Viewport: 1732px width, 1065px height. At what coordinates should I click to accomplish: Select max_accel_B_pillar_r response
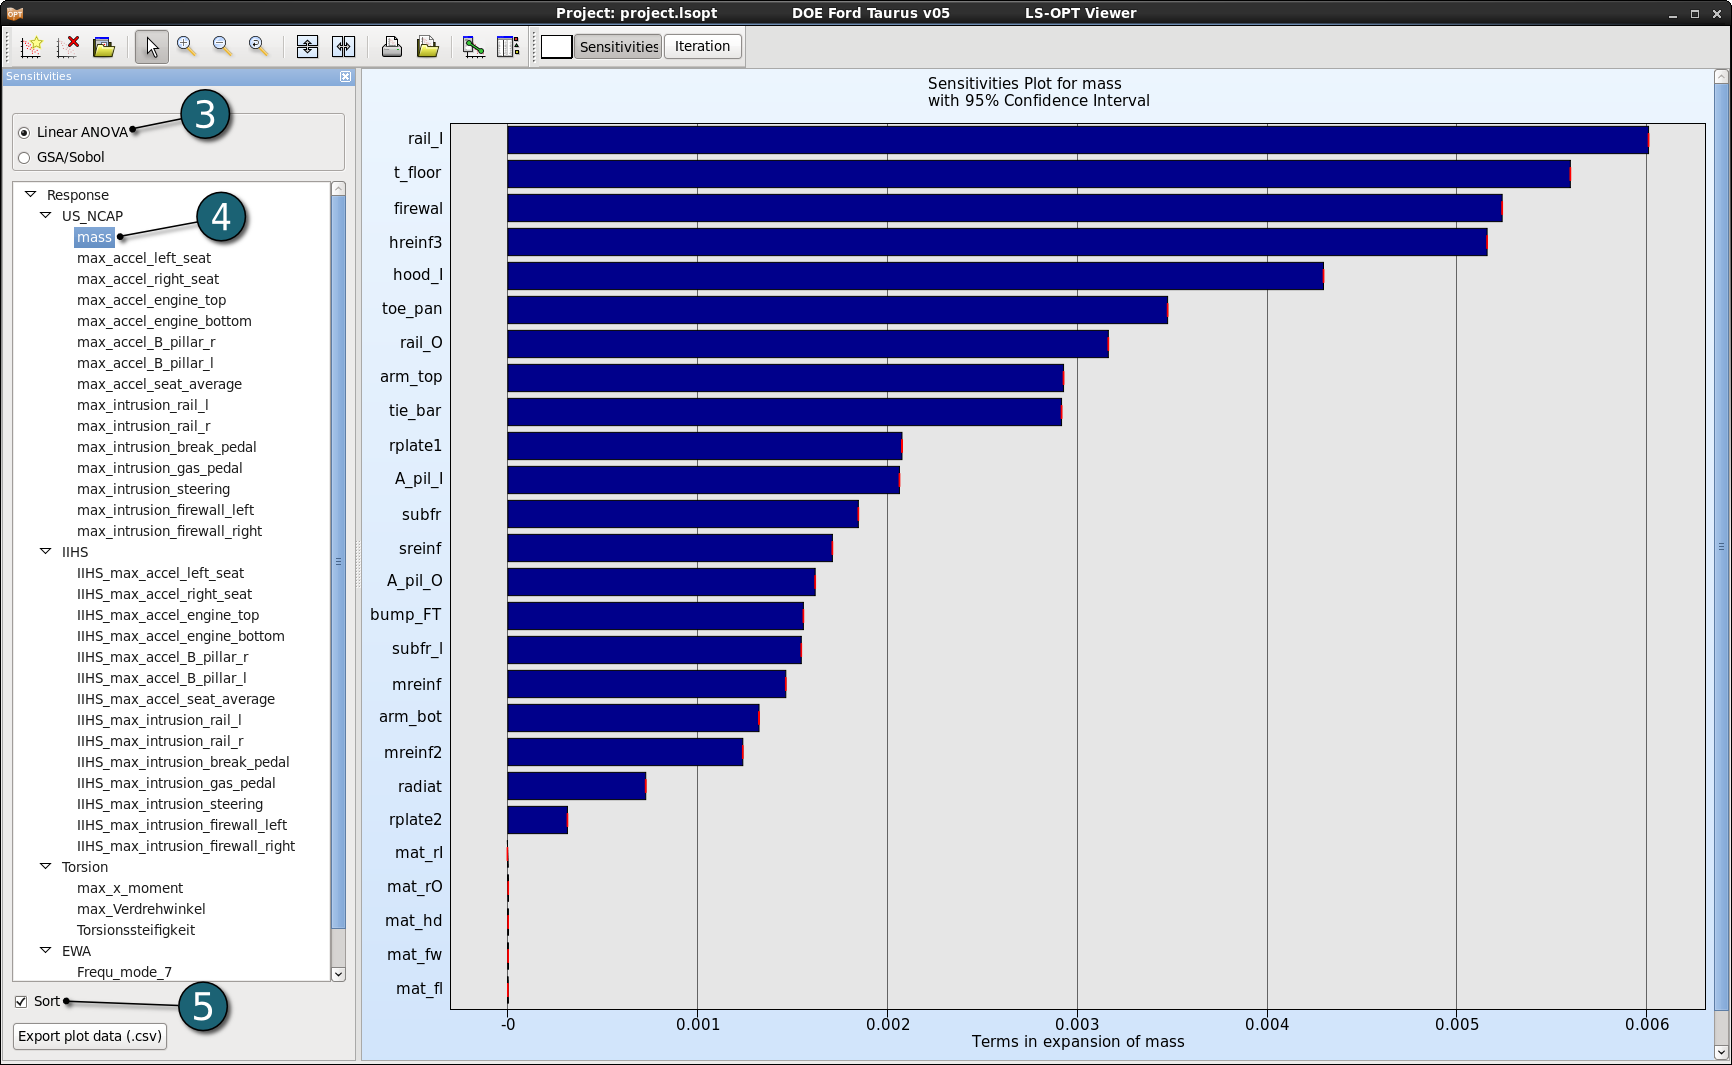[146, 342]
